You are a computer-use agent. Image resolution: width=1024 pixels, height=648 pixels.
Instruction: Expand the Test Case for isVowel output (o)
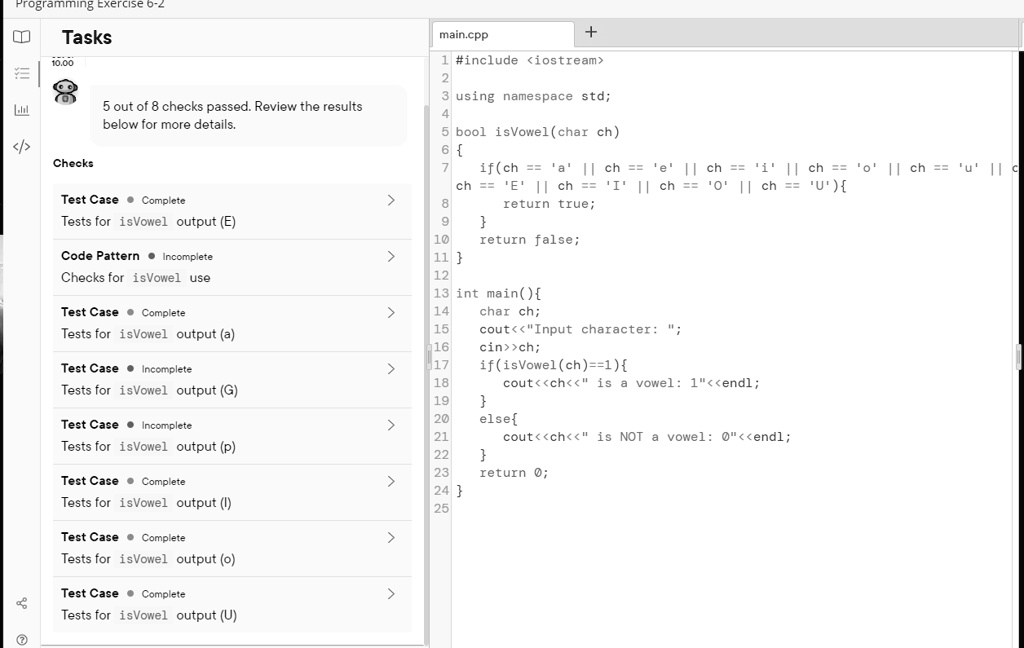391,536
